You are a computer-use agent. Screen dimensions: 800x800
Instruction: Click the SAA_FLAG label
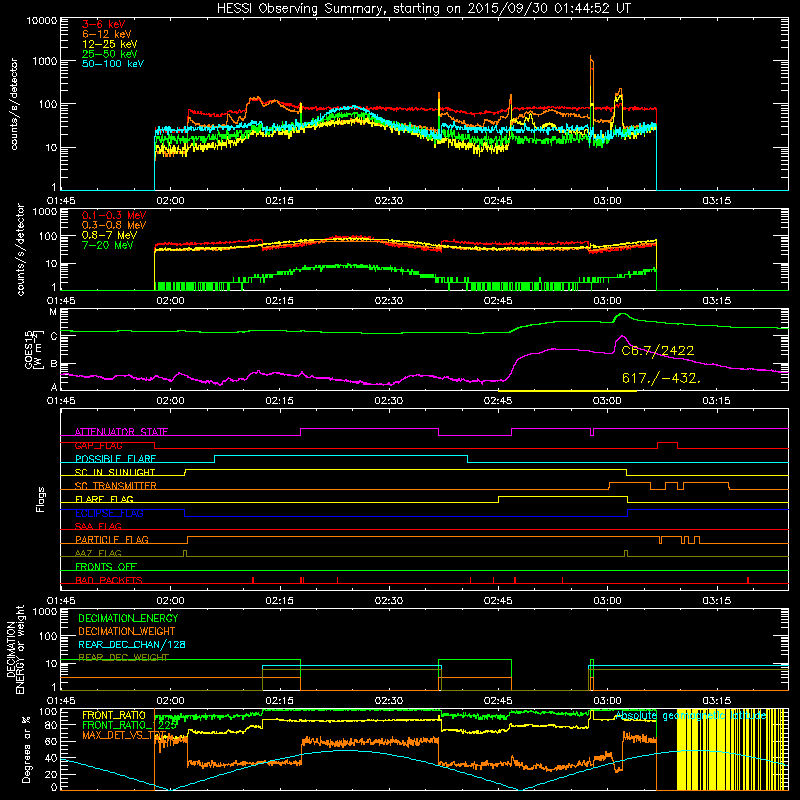98,526
